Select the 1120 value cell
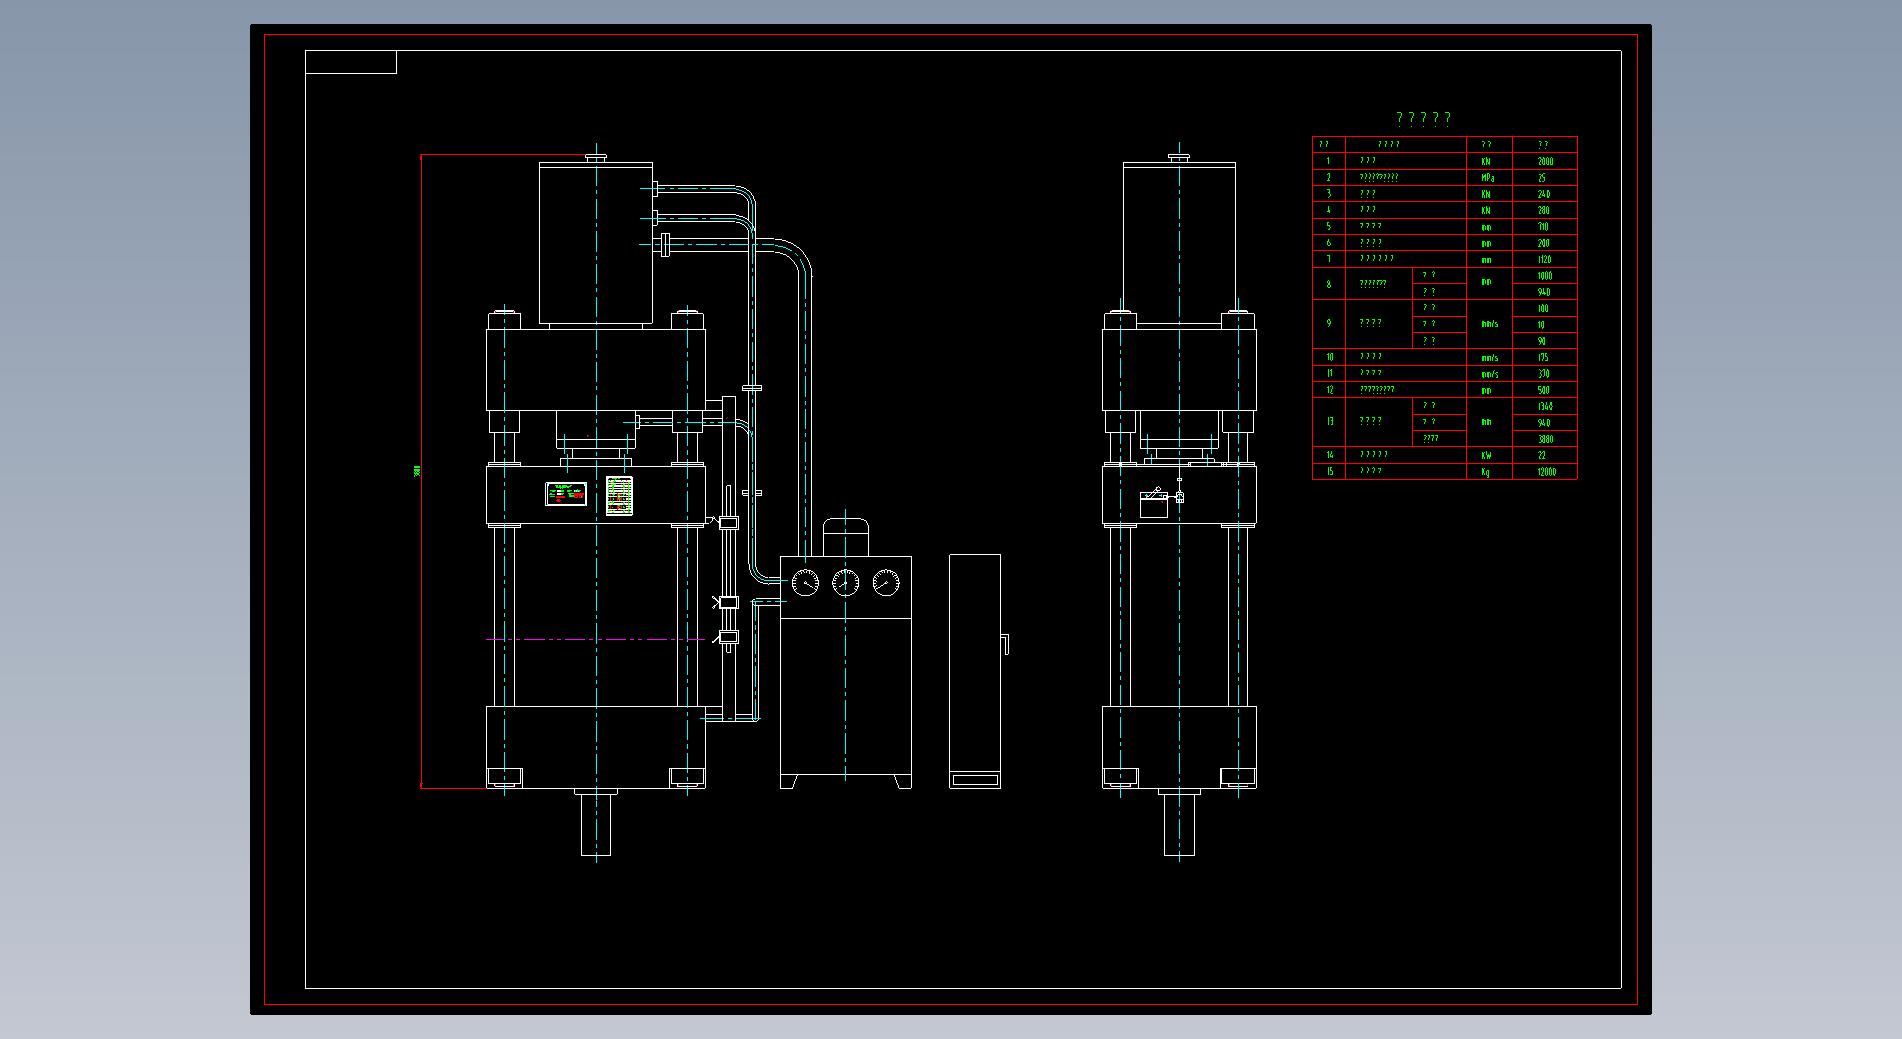Image resolution: width=1902 pixels, height=1039 pixels. click(1545, 259)
